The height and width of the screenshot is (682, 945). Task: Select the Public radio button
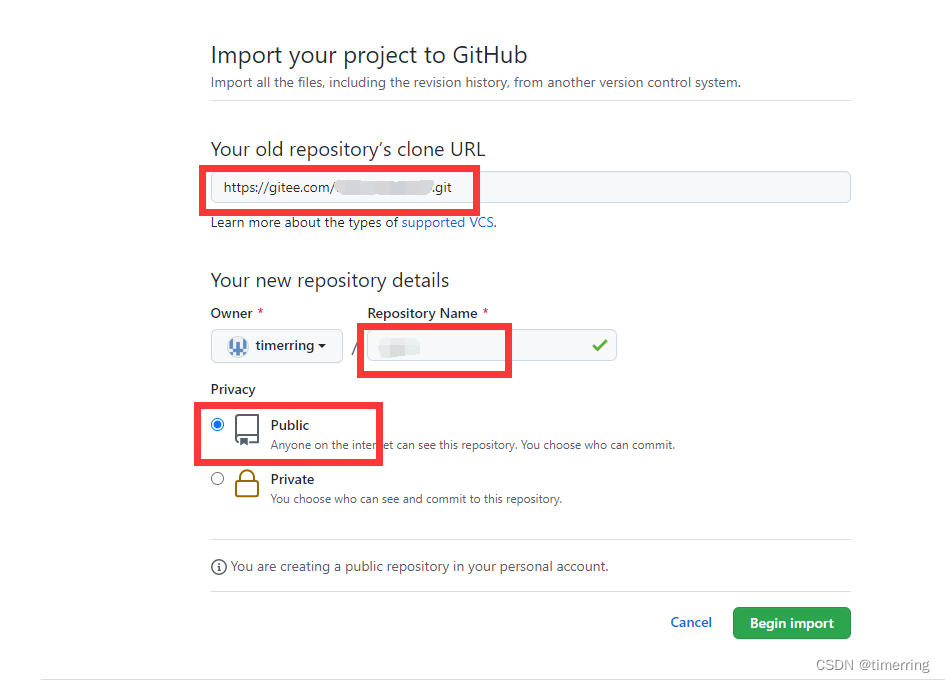click(218, 425)
